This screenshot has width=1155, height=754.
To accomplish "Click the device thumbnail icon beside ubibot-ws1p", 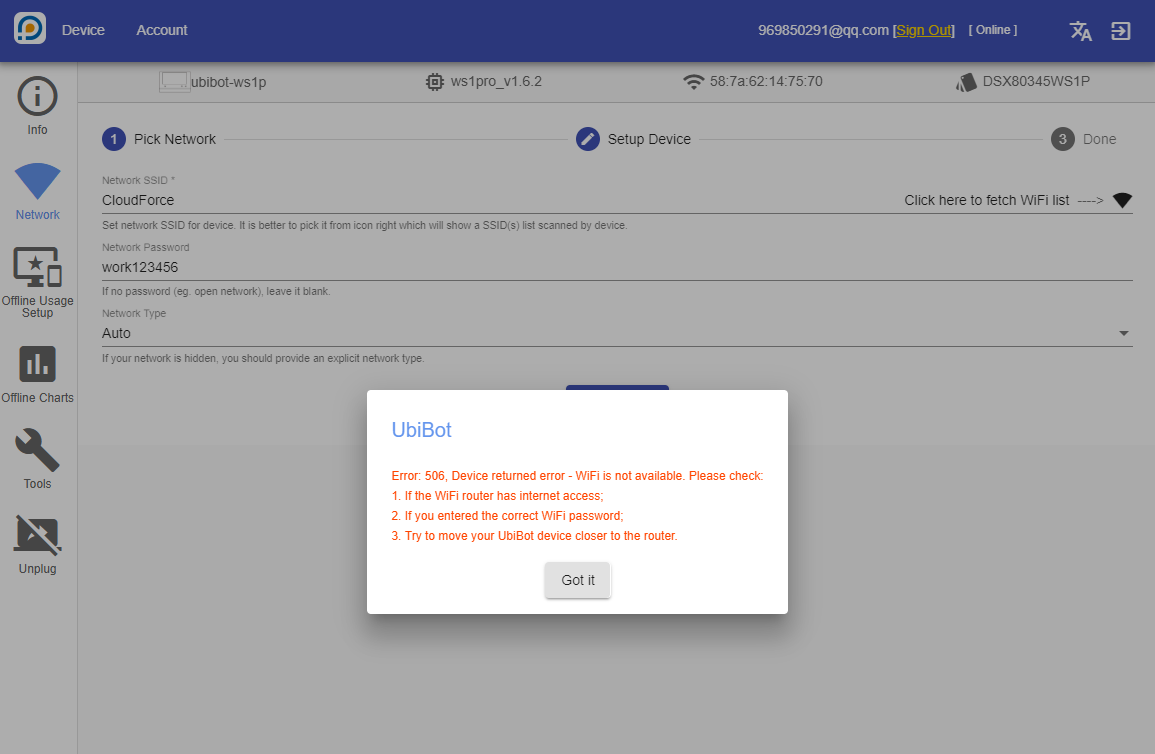I will tap(174, 82).
